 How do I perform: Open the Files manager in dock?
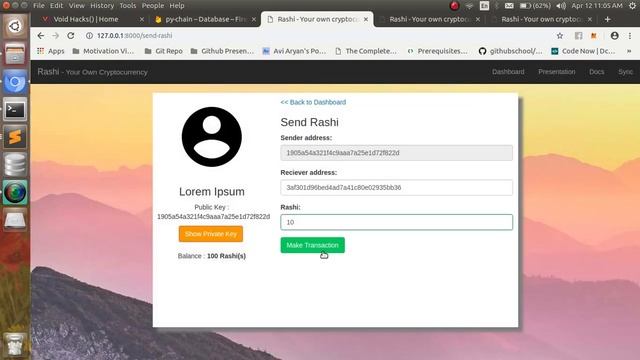[15, 54]
